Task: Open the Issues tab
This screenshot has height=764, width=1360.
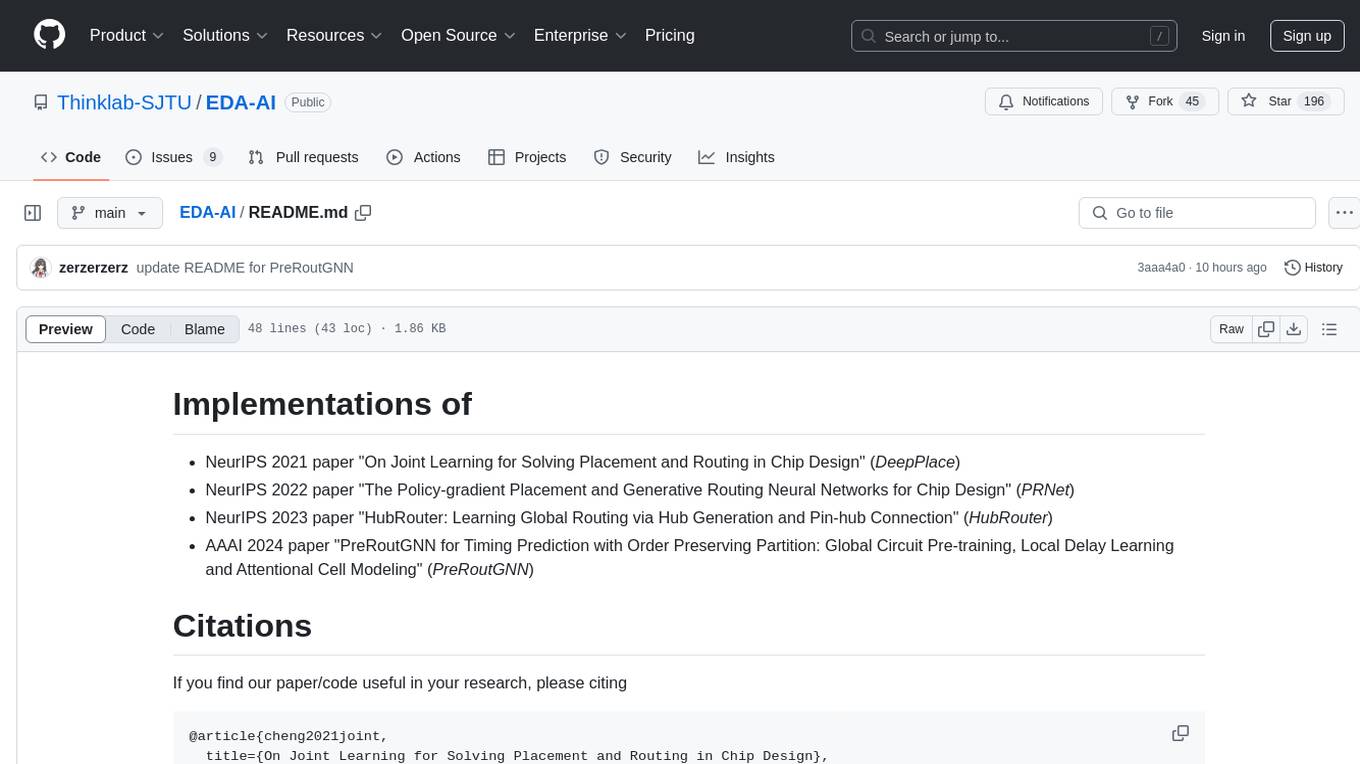Action: (x=174, y=157)
